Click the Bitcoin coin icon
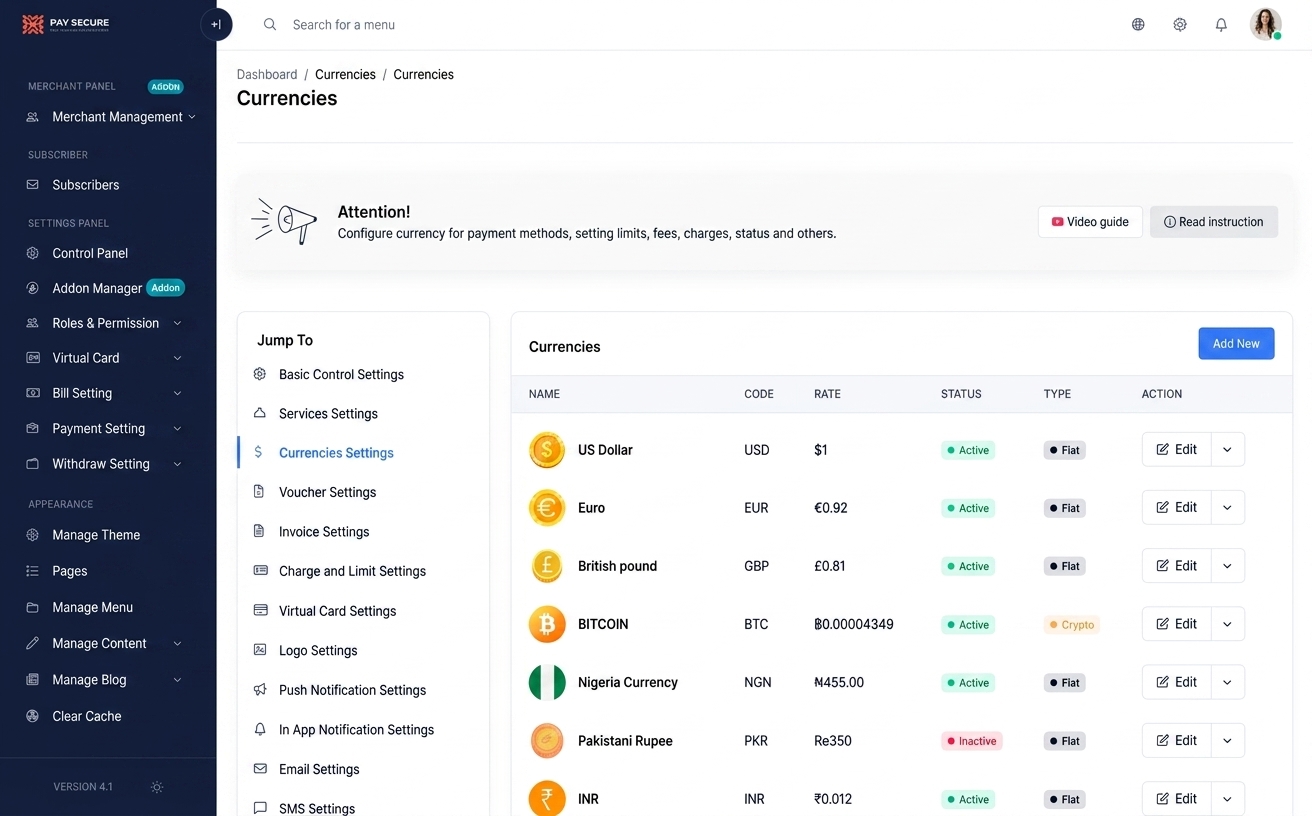The height and width of the screenshot is (816, 1312). point(547,624)
